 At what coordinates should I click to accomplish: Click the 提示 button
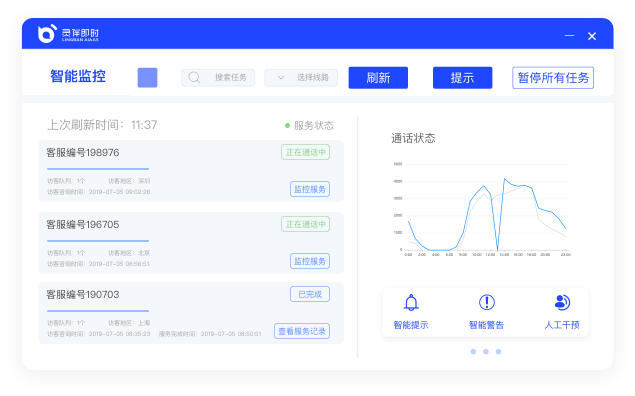click(x=462, y=78)
